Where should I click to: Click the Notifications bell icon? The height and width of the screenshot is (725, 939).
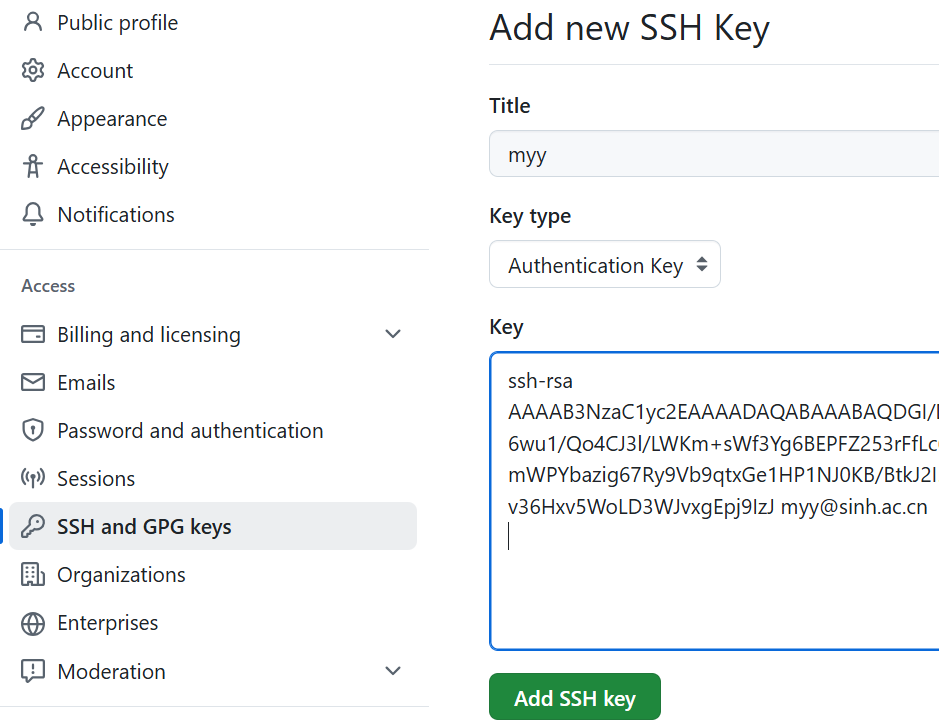31,214
